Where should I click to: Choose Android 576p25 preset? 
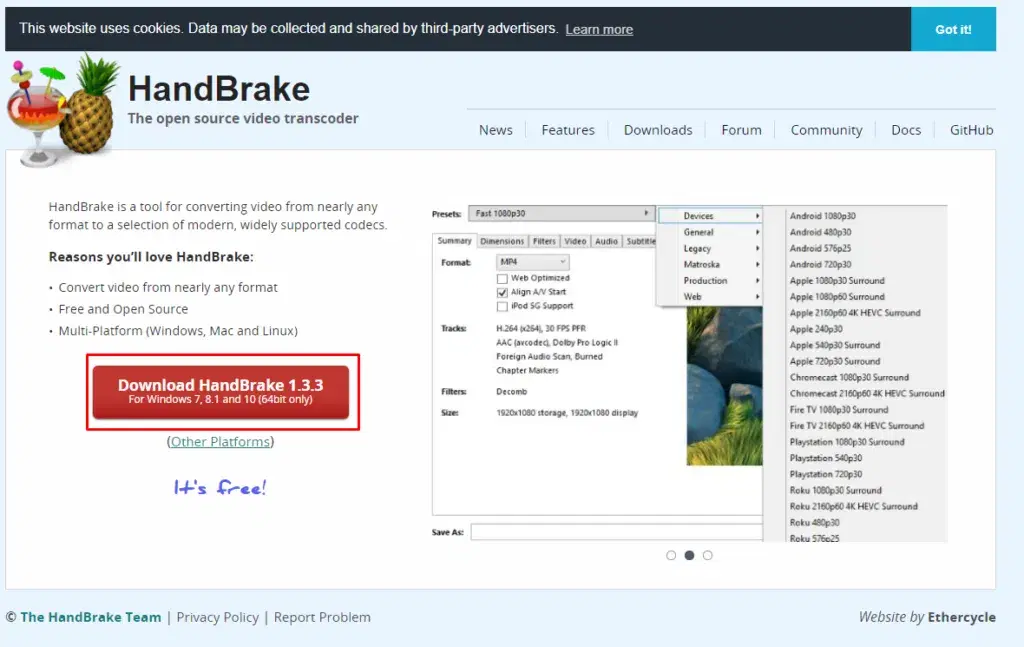[820, 248]
